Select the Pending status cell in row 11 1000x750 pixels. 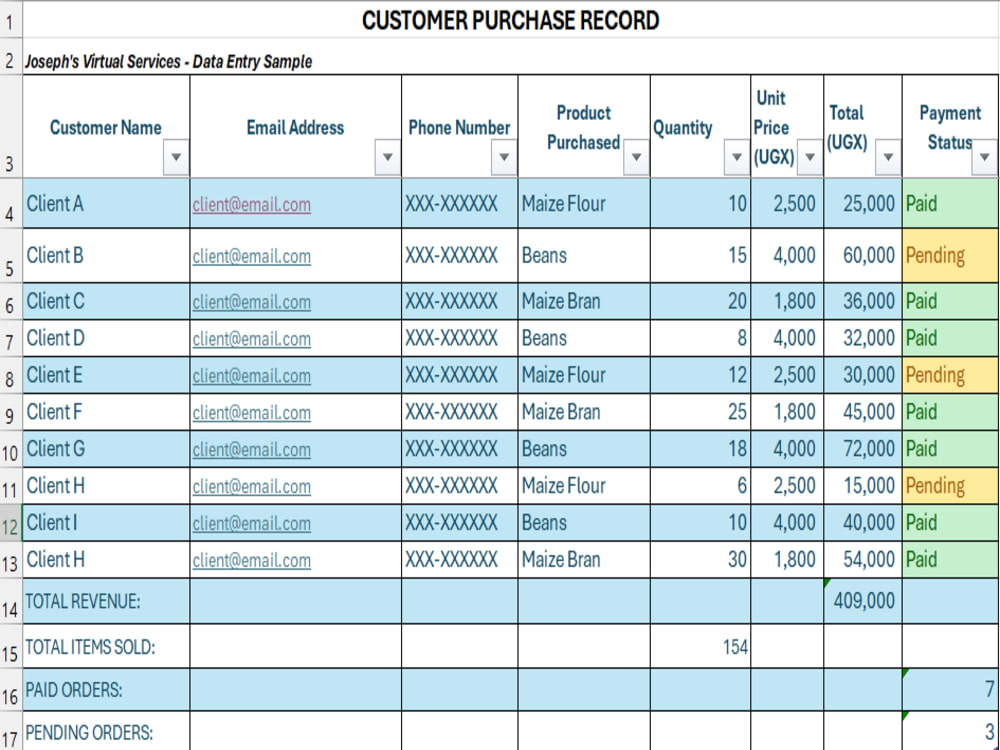click(951, 486)
